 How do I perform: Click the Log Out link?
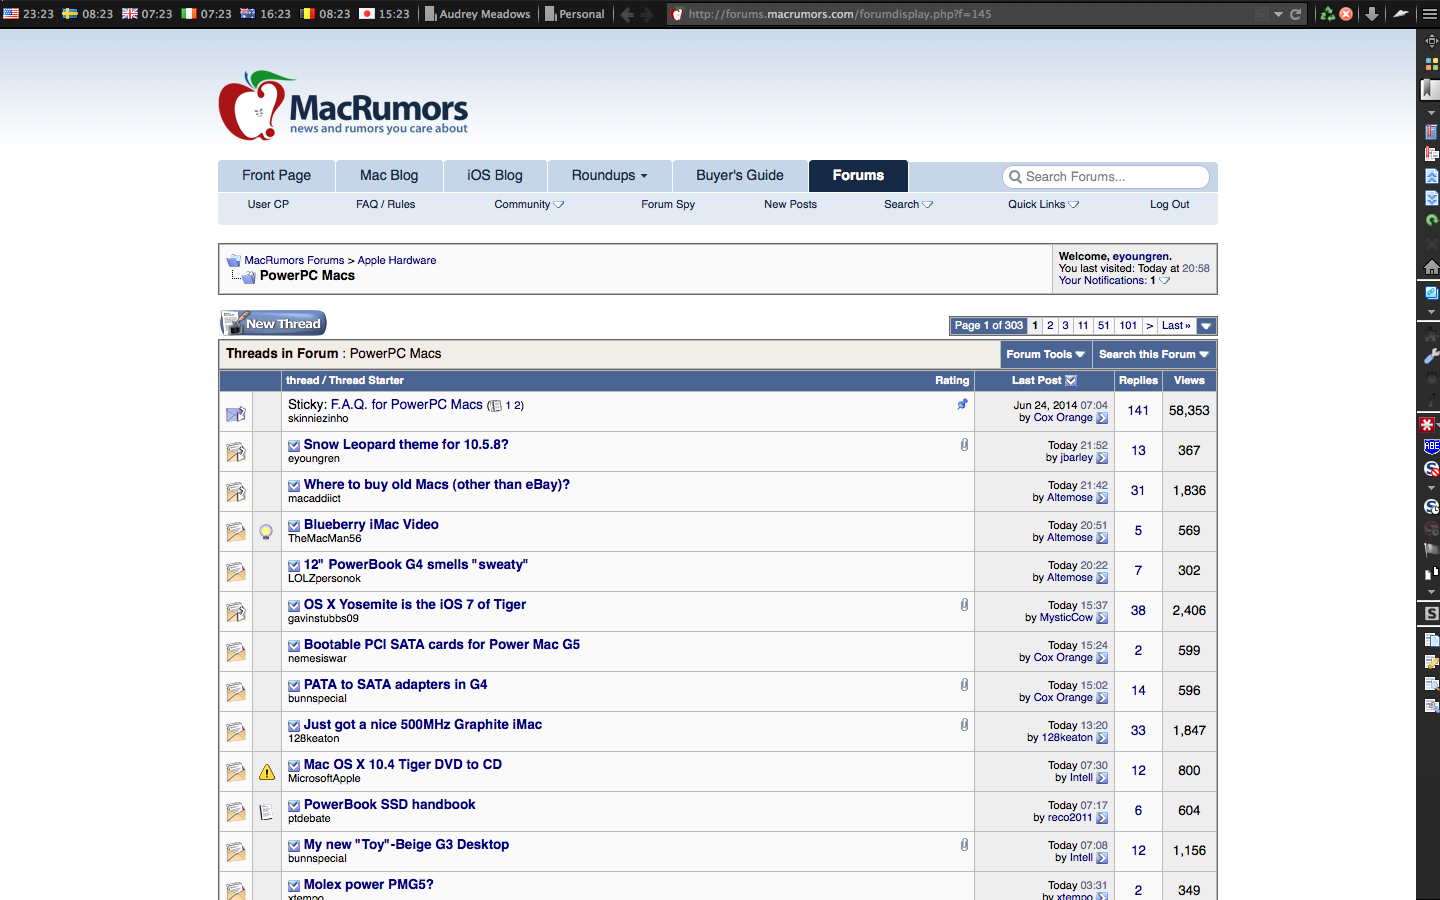pos(1169,204)
